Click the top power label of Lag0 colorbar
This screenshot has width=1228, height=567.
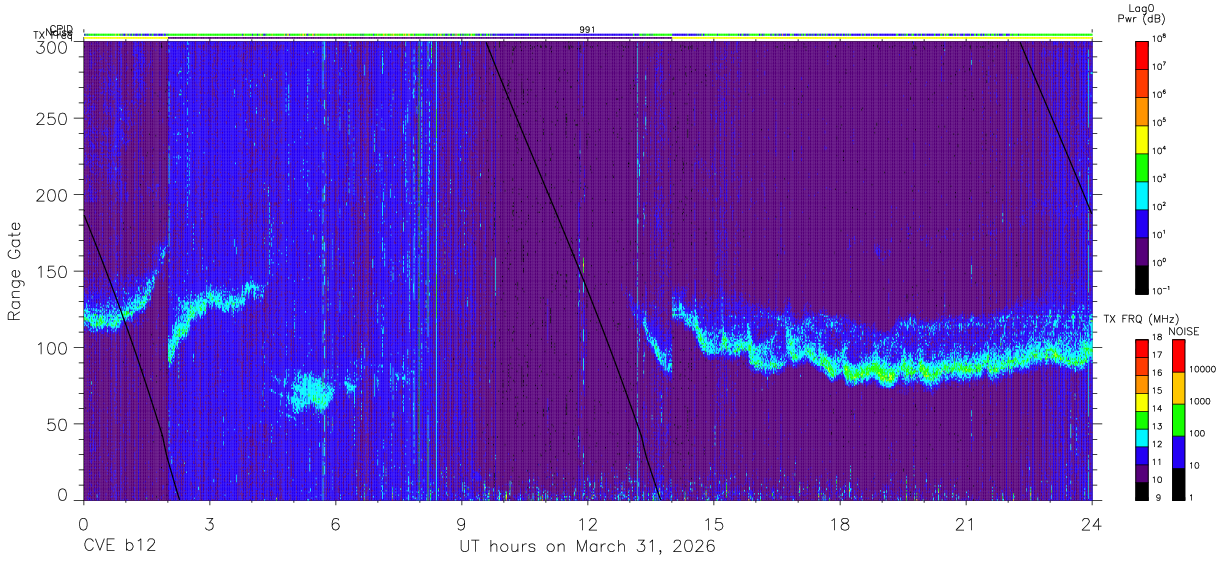click(x=1160, y=38)
